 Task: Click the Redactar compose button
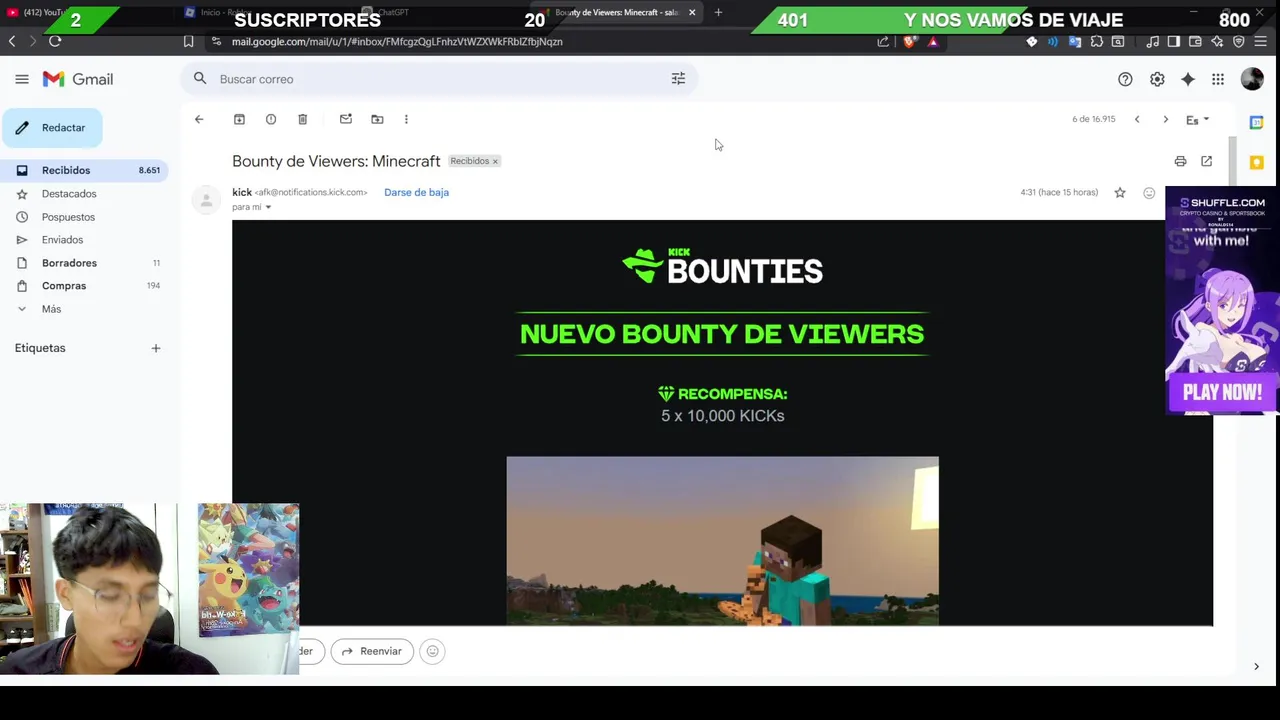point(52,128)
